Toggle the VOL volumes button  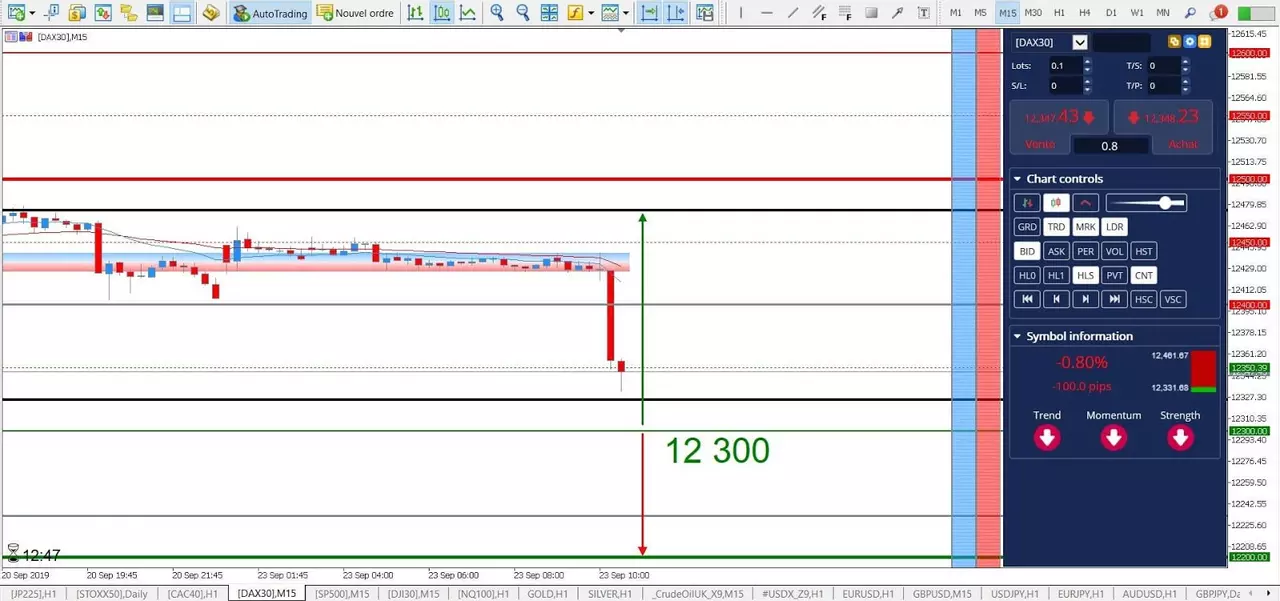[x=1115, y=251]
